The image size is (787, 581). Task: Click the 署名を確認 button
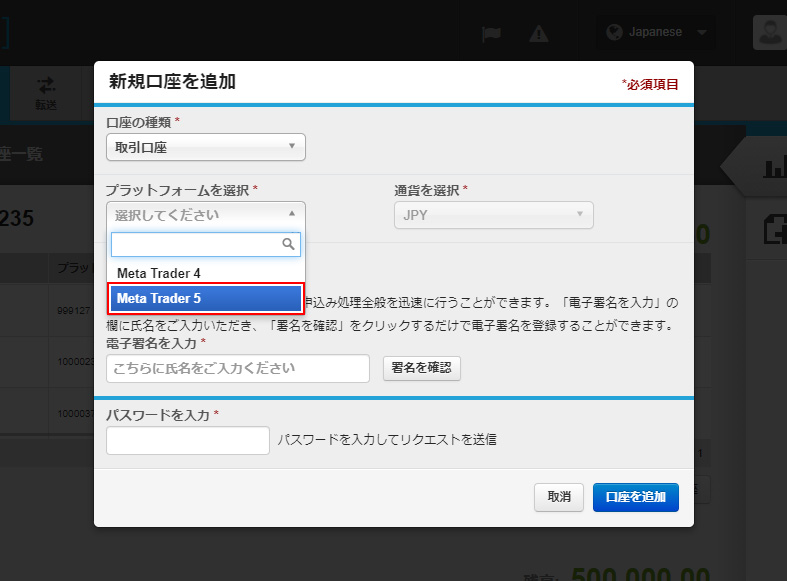pyautogui.click(x=422, y=368)
